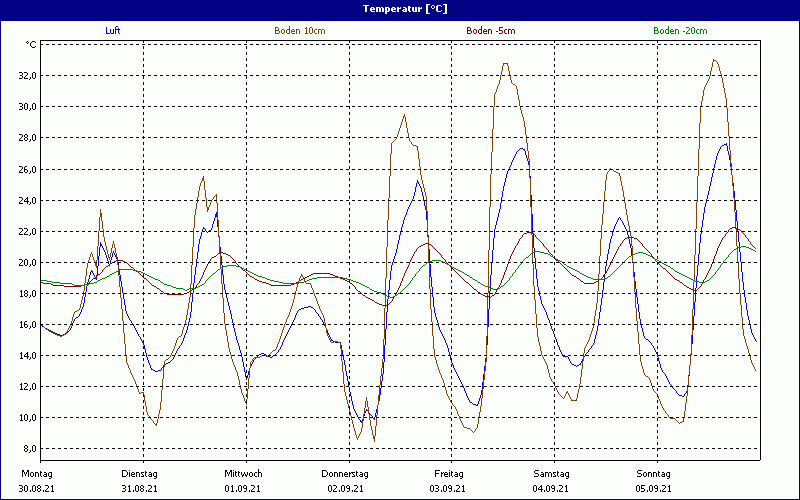This screenshot has width=800, height=500.
Task: Click the 'Dienstag' day label
Action: tap(139, 474)
